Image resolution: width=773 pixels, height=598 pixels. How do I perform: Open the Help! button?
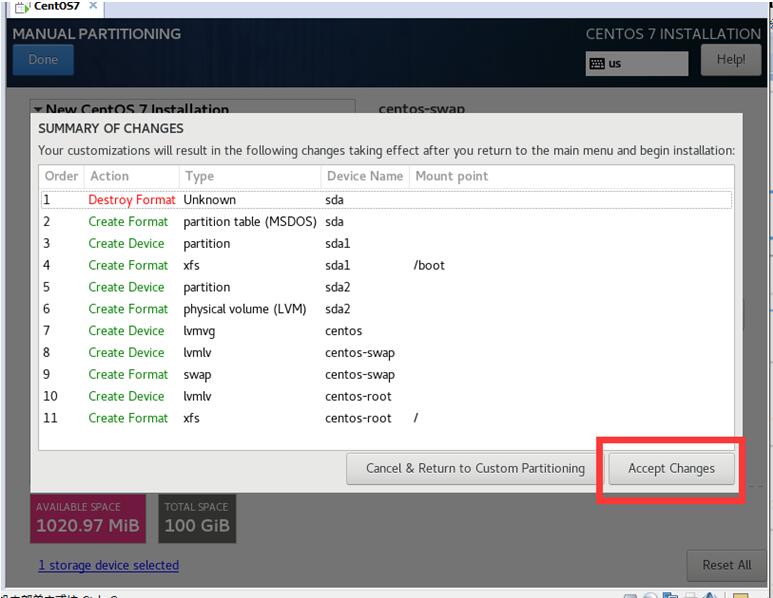click(731, 60)
